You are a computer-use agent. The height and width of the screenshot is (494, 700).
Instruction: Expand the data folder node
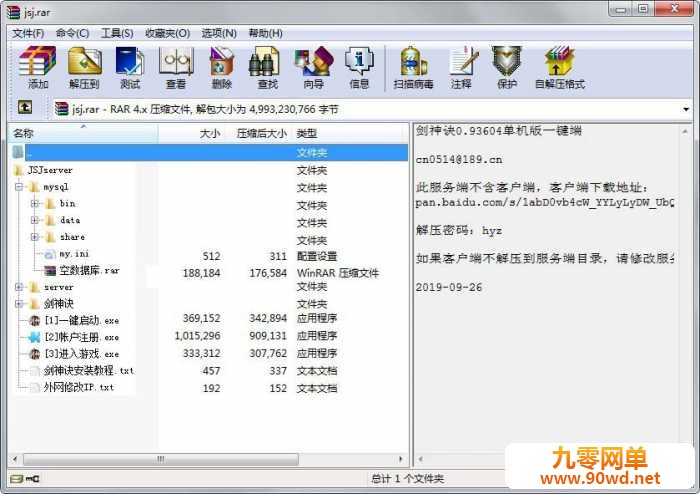coord(35,220)
